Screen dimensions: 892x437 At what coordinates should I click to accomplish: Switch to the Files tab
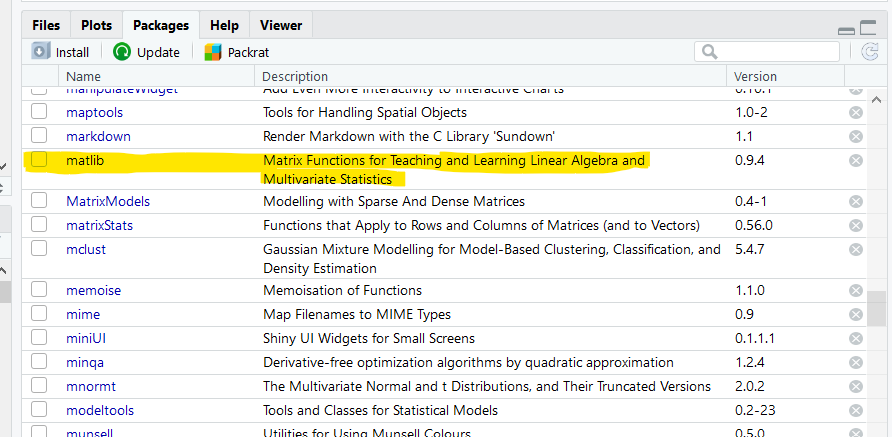(45, 25)
